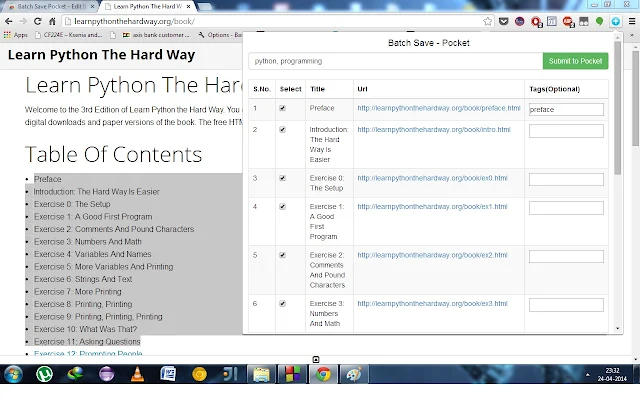Open the ex2.html link
This screenshot has width=640, height=400.
point(432,256)
